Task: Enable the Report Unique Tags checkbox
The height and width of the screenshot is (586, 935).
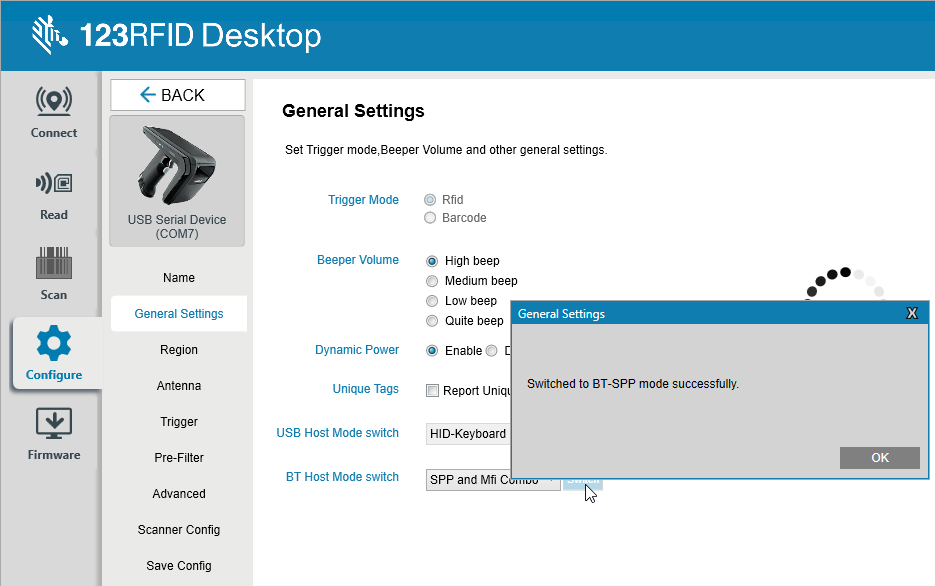Action: (433, 391)
